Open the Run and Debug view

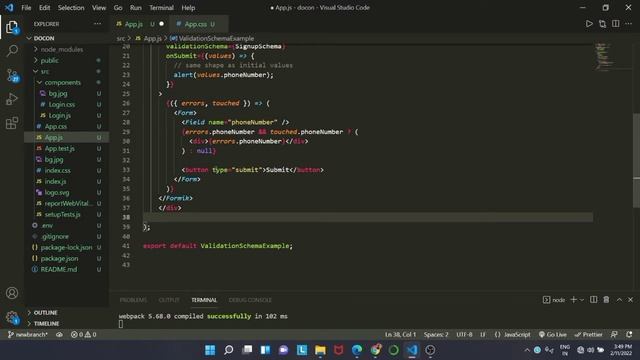[12, 99]
